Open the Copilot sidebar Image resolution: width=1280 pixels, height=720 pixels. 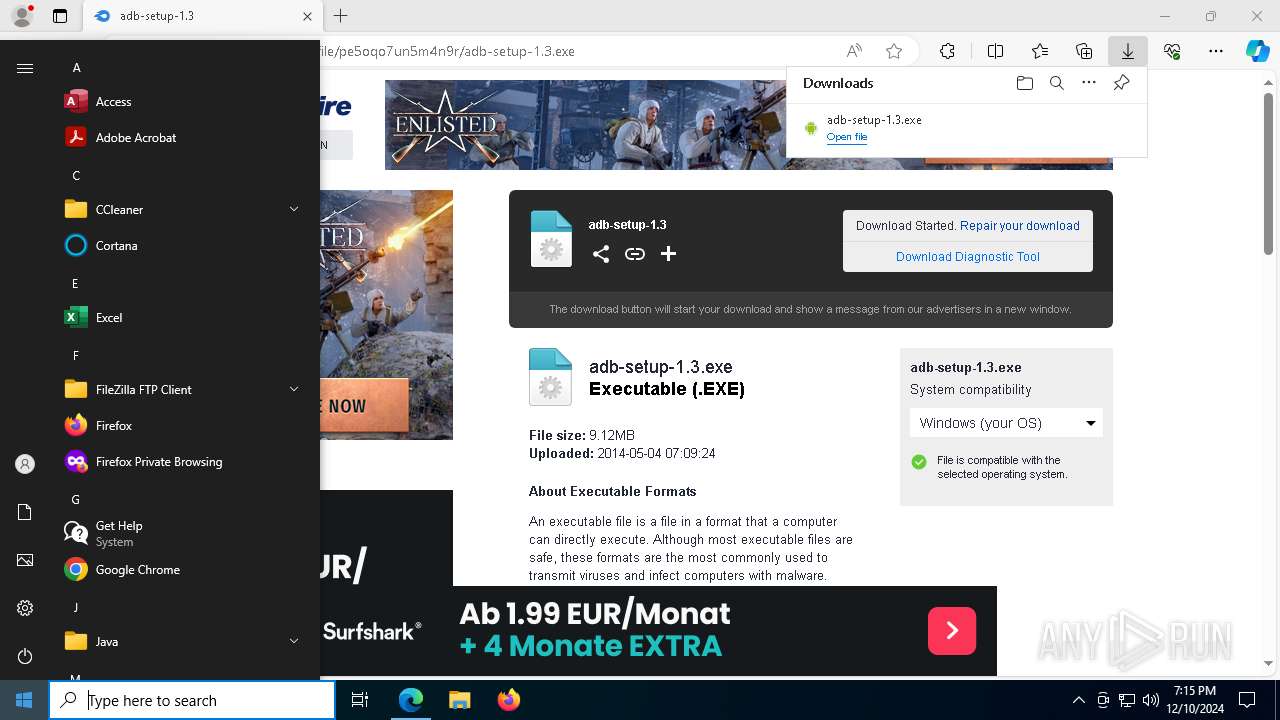1258,51
